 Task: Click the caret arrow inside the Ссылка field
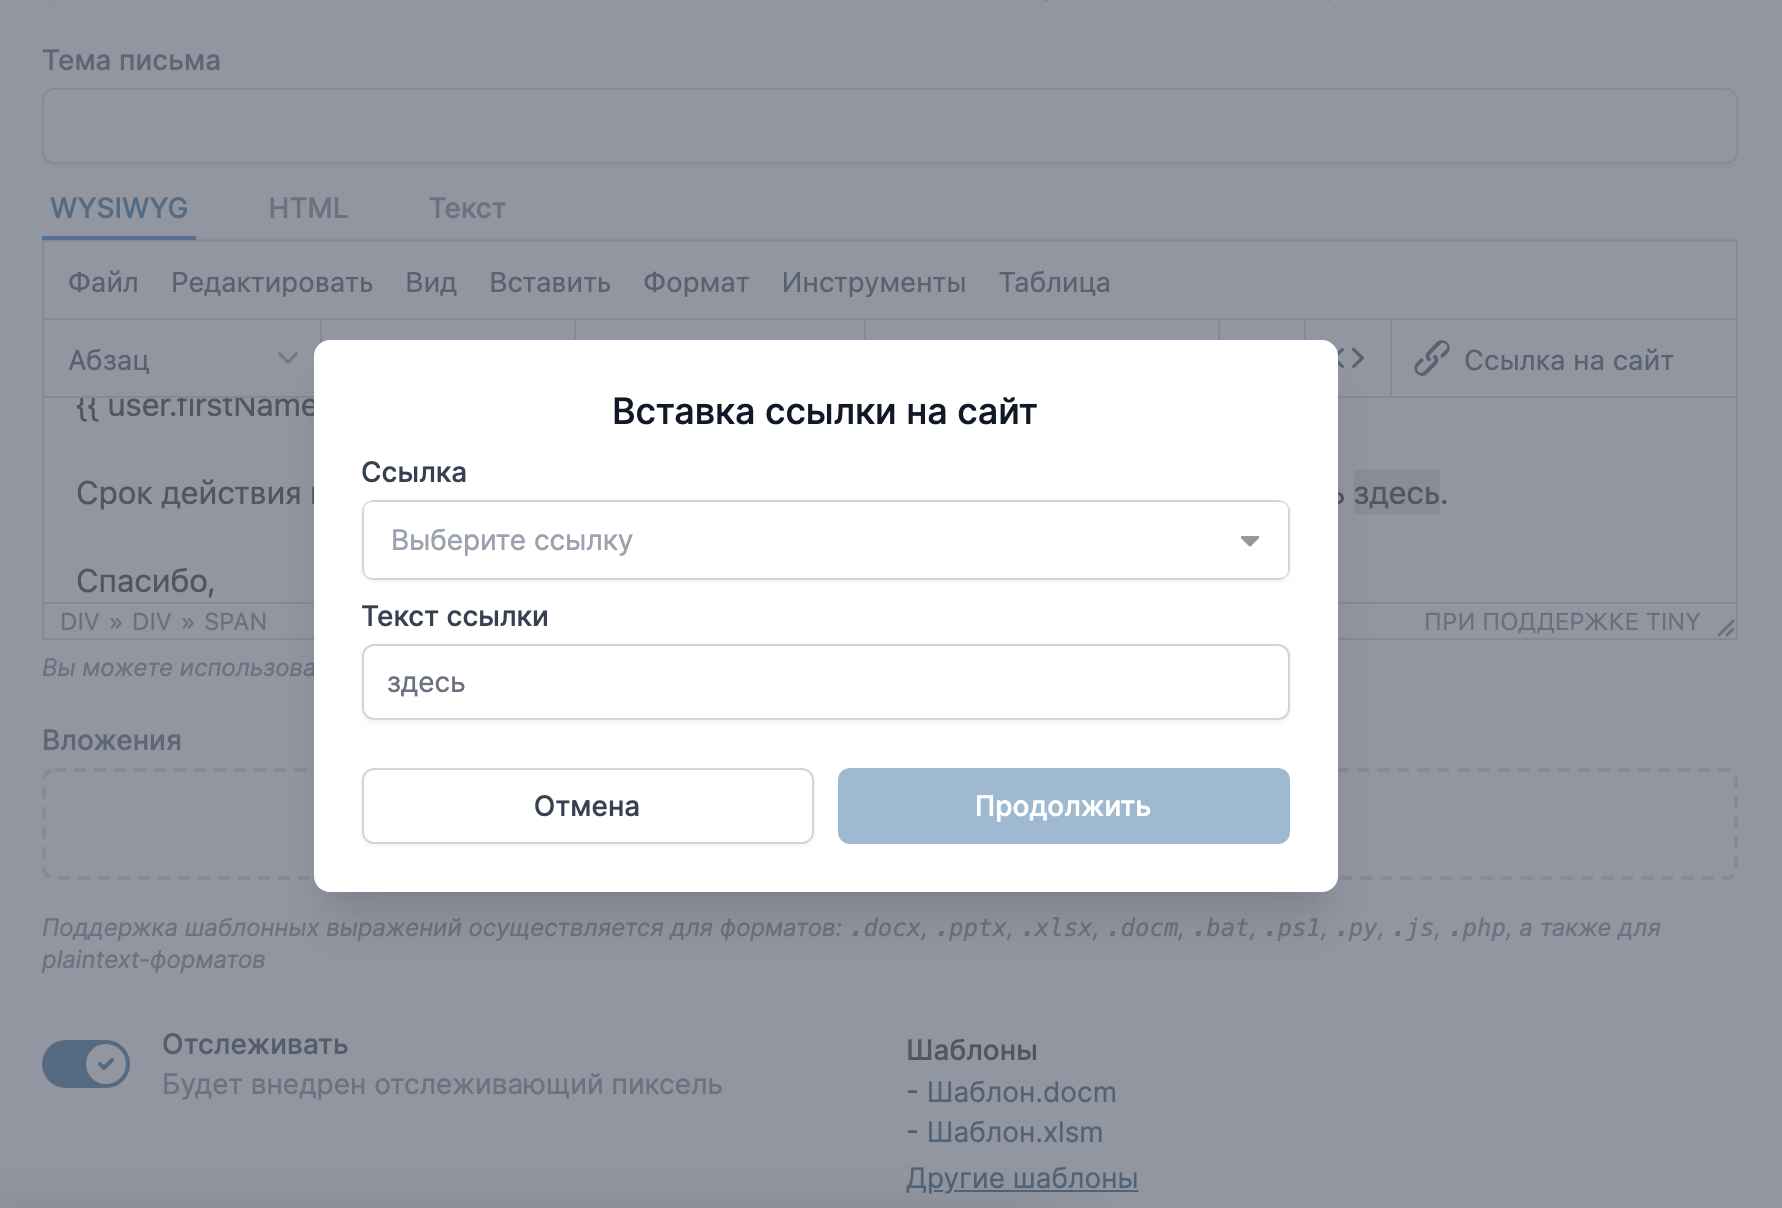pos(1249,541)
